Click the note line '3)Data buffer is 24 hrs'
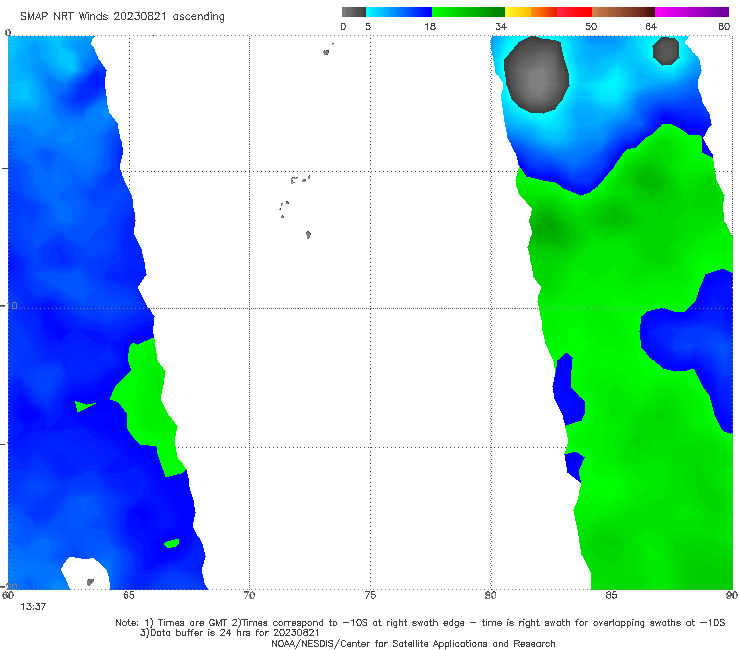Screen dimensions: 740x650 229,633
